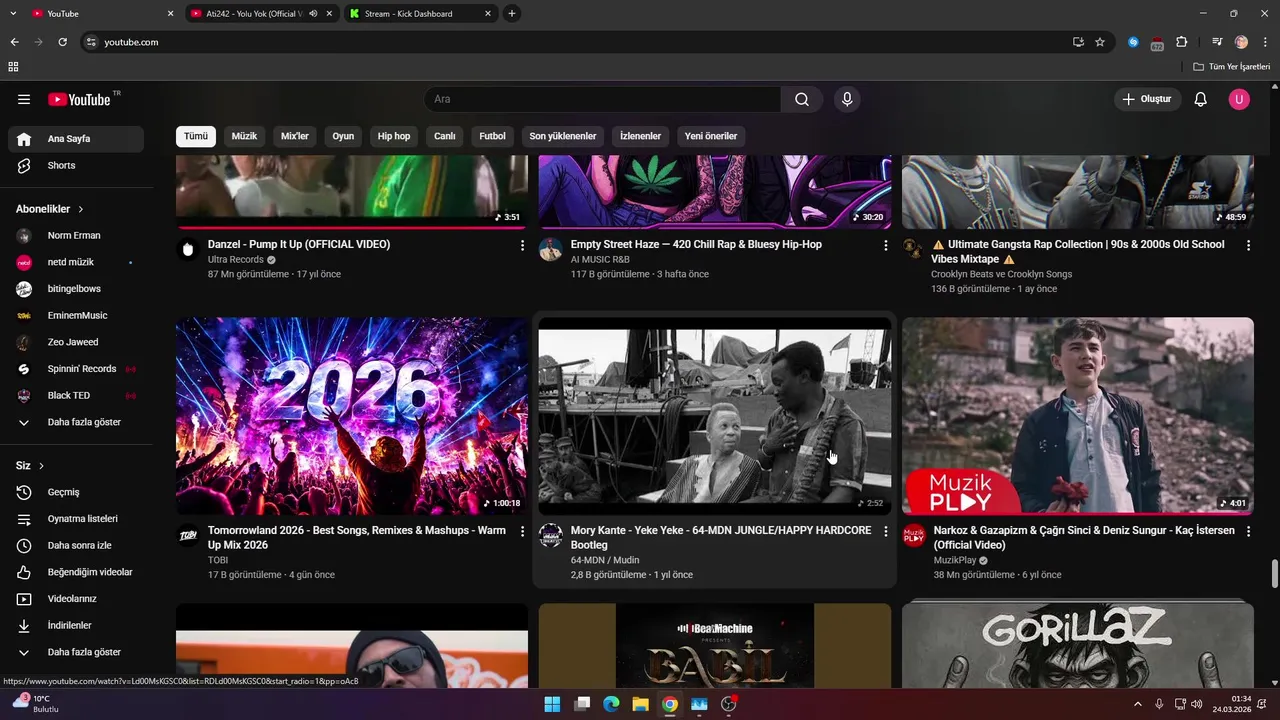Expand the Siz section
The width and height of the screenshot is (1280, 720).
click(x=30, y=466)
